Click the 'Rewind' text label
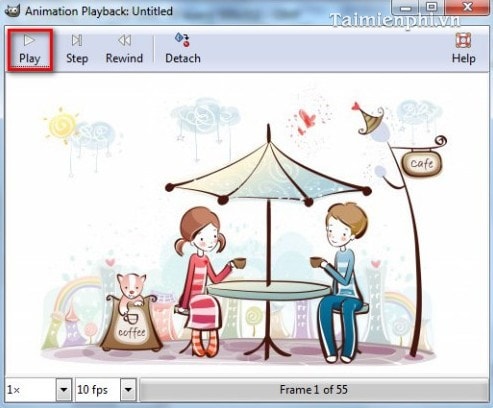Screen dimensions: 493x408 pyautogui.click(x=124, y=58)
